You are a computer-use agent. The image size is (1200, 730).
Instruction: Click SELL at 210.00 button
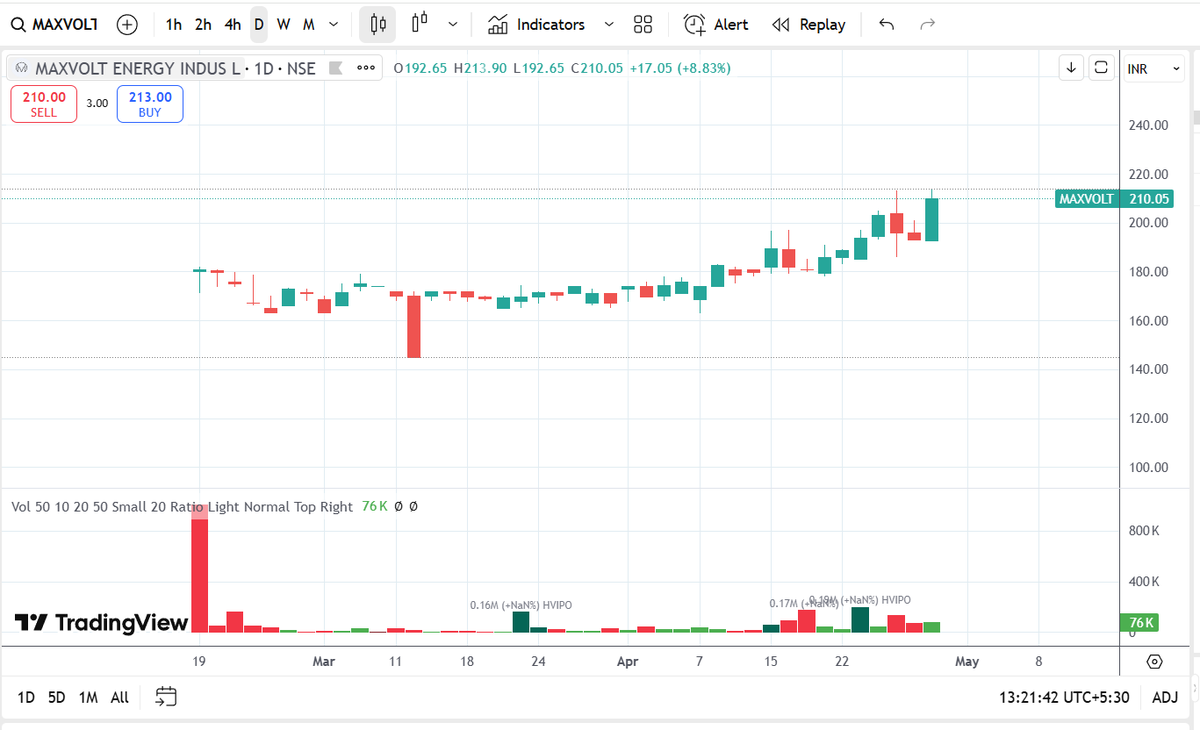click(x=44, y=104)
